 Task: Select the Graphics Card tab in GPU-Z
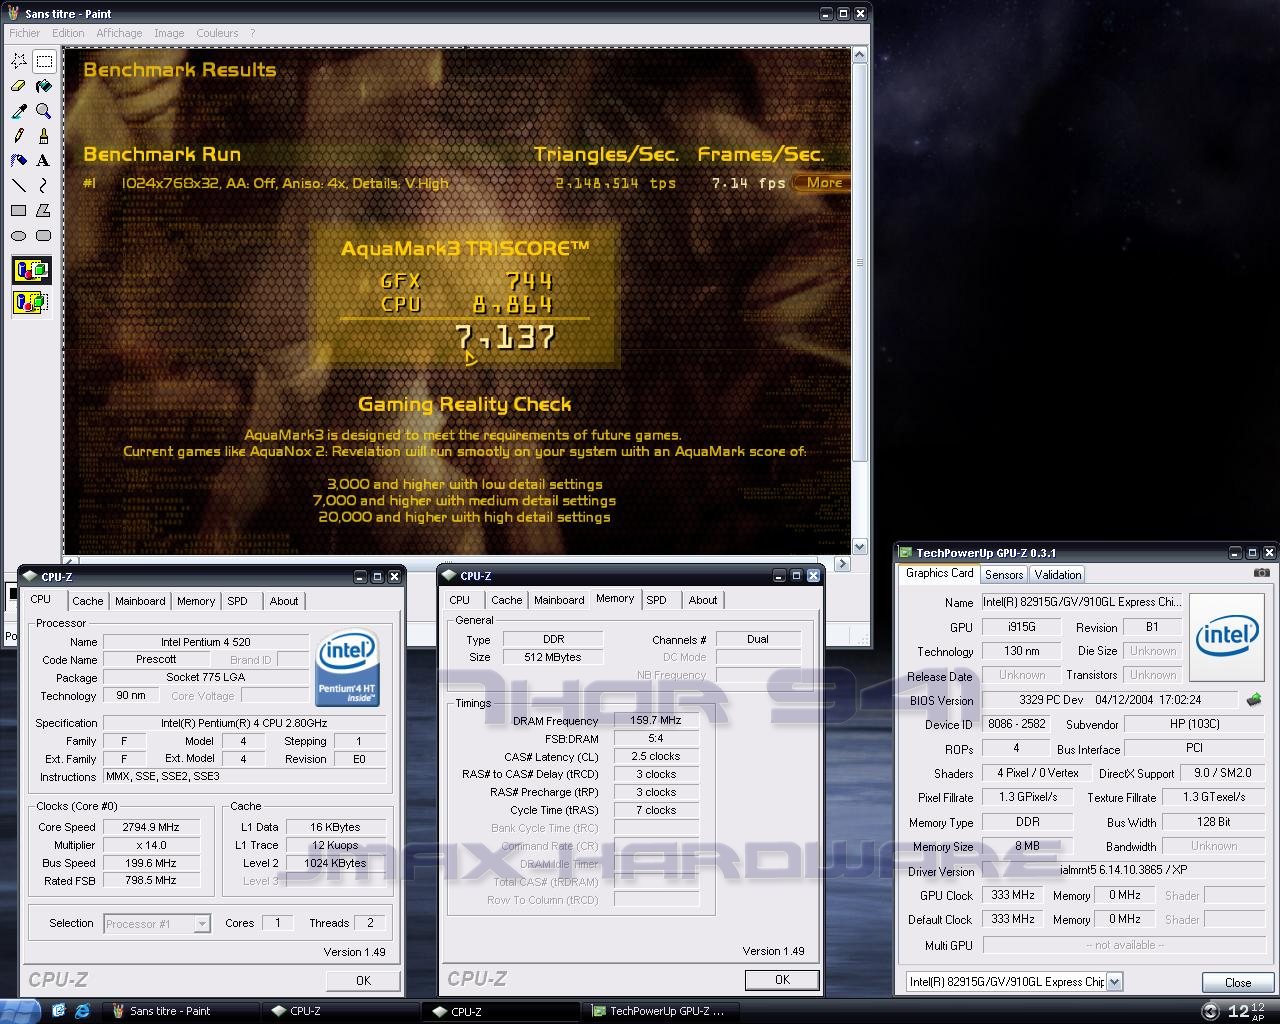(940, 573)
